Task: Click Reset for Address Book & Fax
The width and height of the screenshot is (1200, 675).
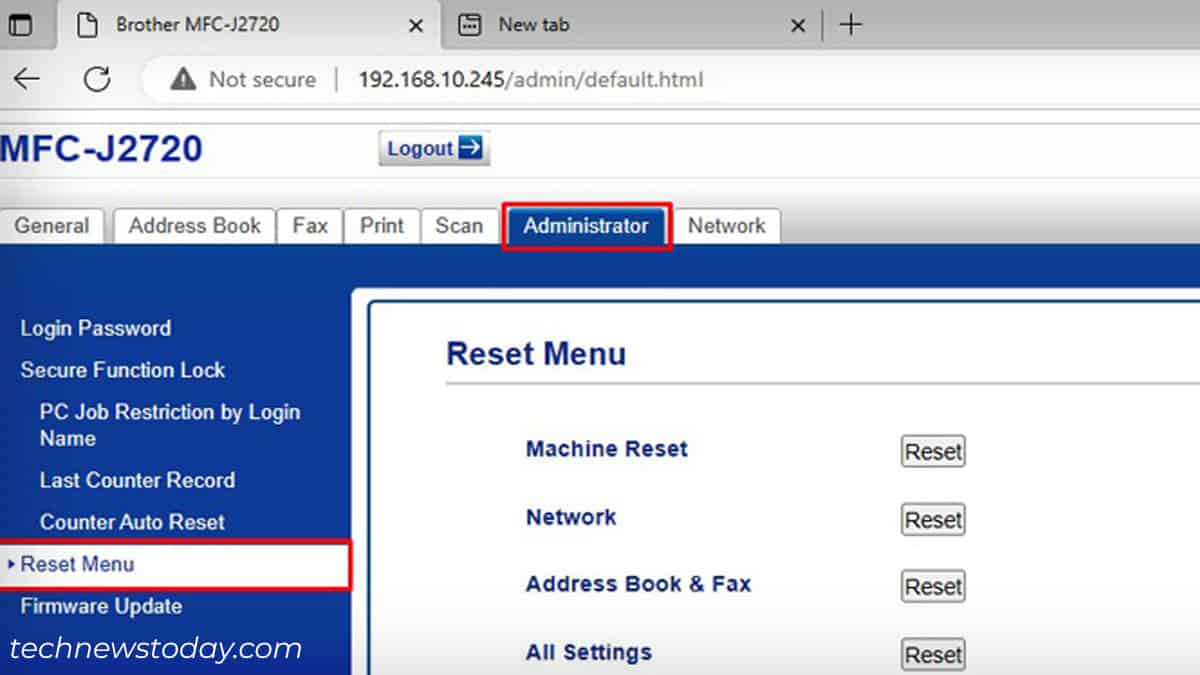Action: click(933, 586)
